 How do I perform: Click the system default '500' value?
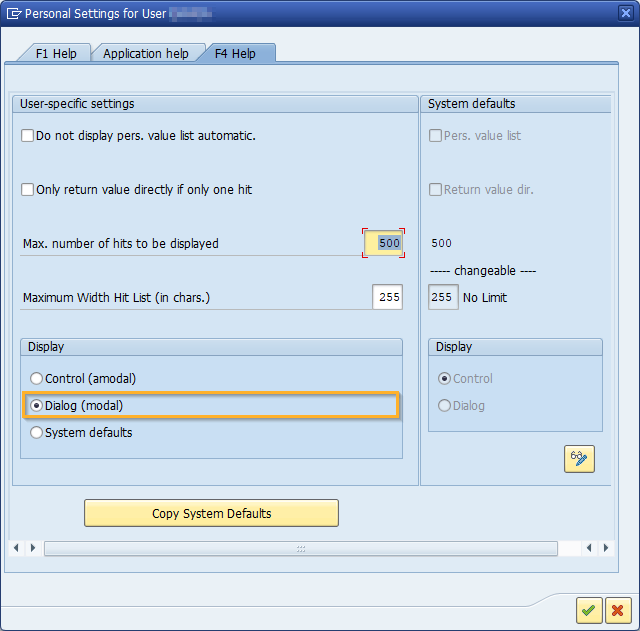click(x=441, y=243)
